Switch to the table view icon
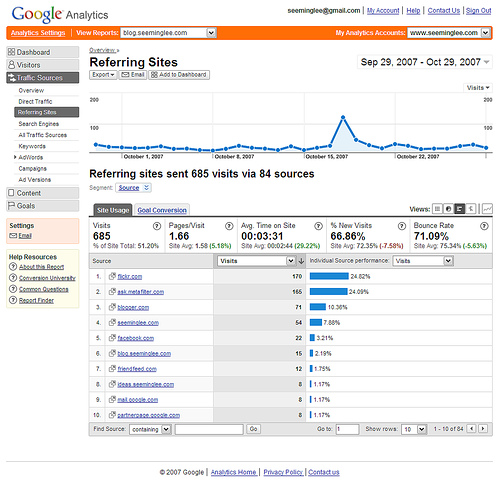This screenshot has height=500, width=499. coord(437,209)
